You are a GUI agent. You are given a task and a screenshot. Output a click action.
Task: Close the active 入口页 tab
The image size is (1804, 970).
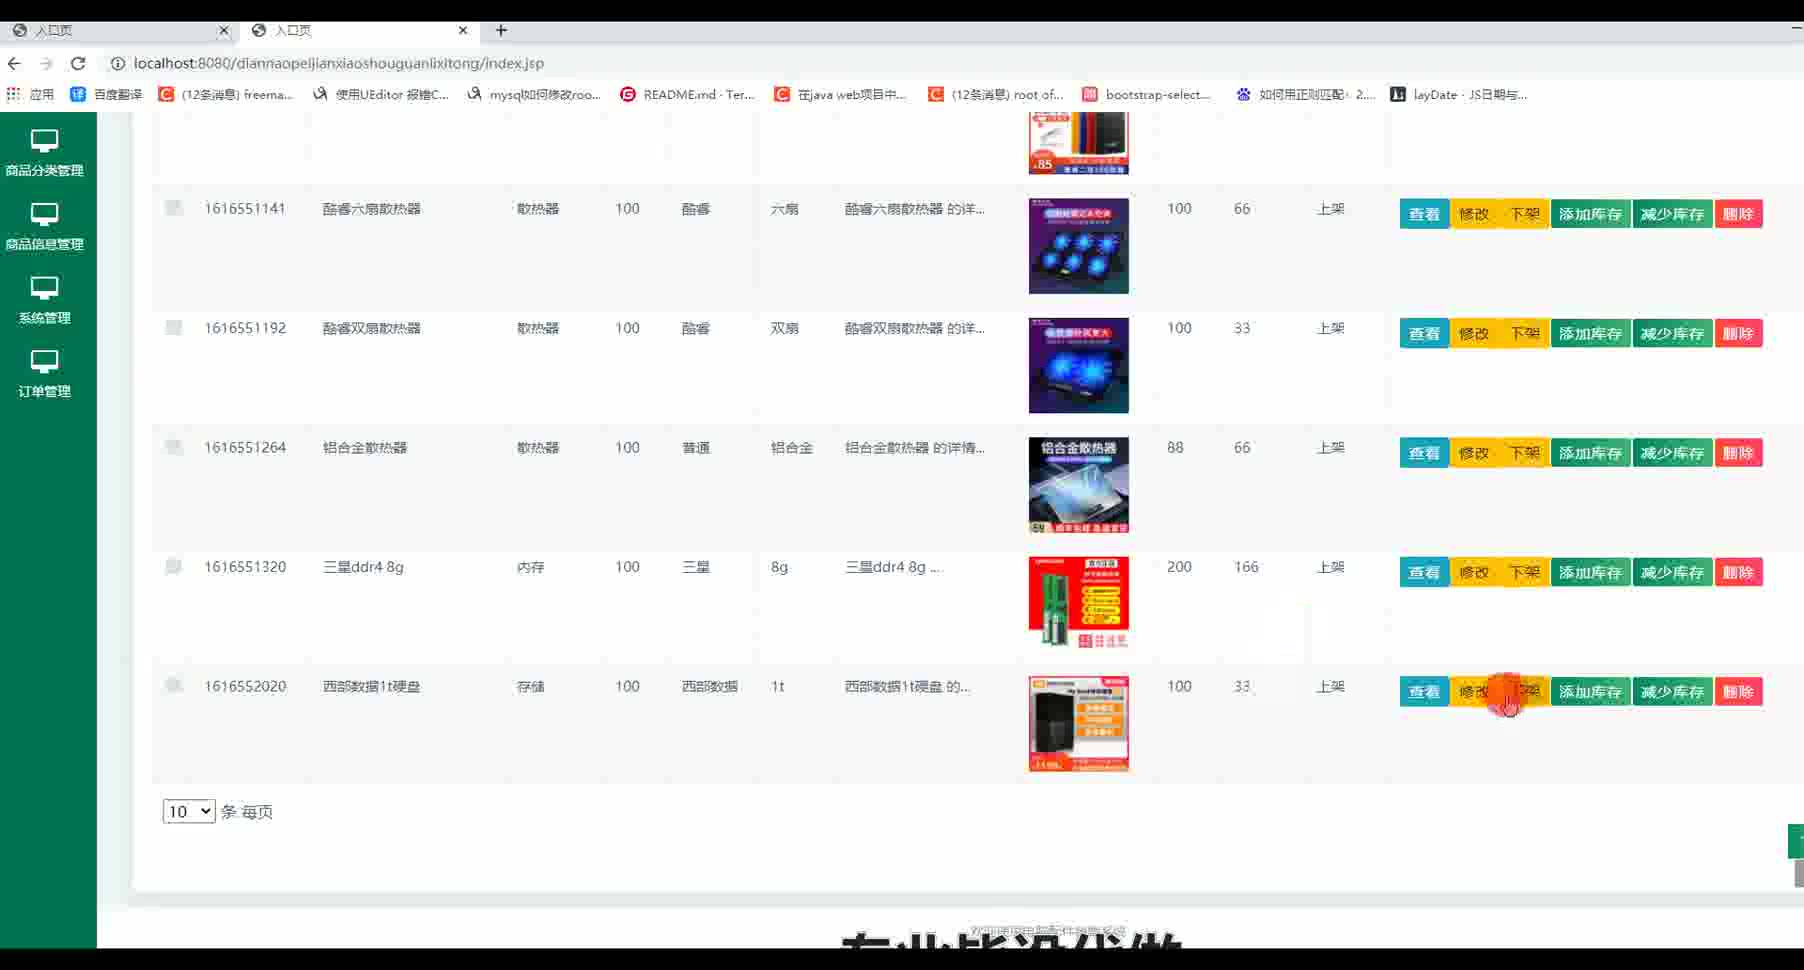(x=463, y=30)
